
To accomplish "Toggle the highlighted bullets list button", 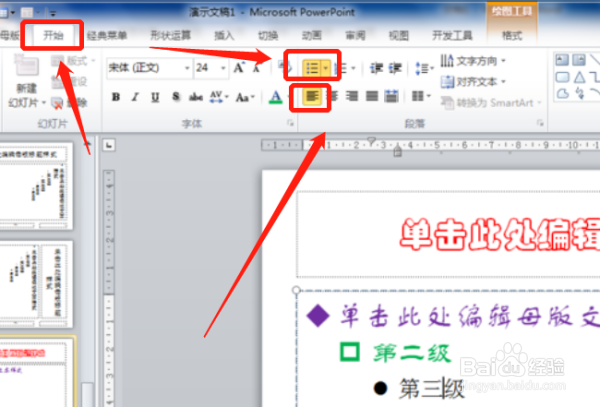I will coord(312,68).
